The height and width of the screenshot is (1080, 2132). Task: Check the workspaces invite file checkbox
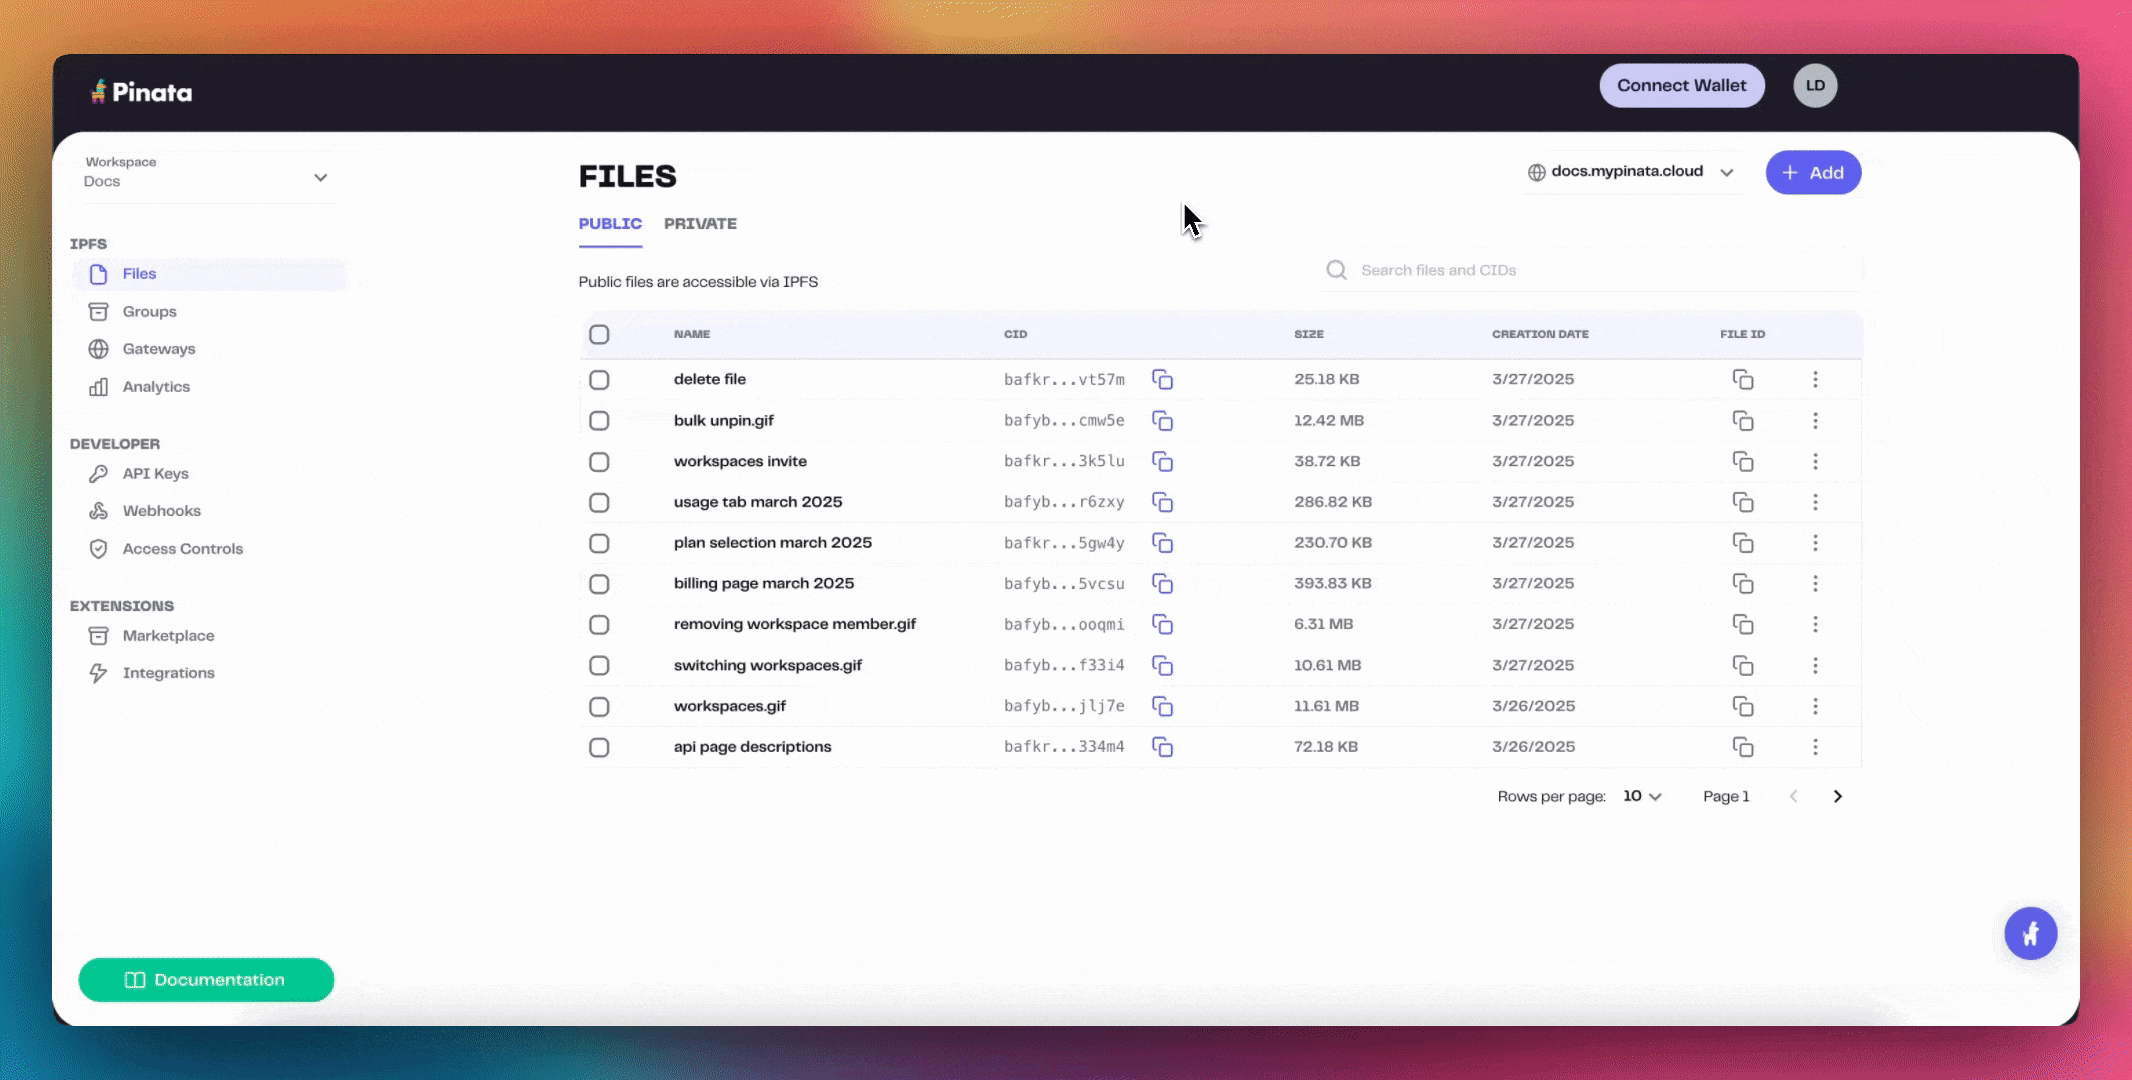click(599, 462)
